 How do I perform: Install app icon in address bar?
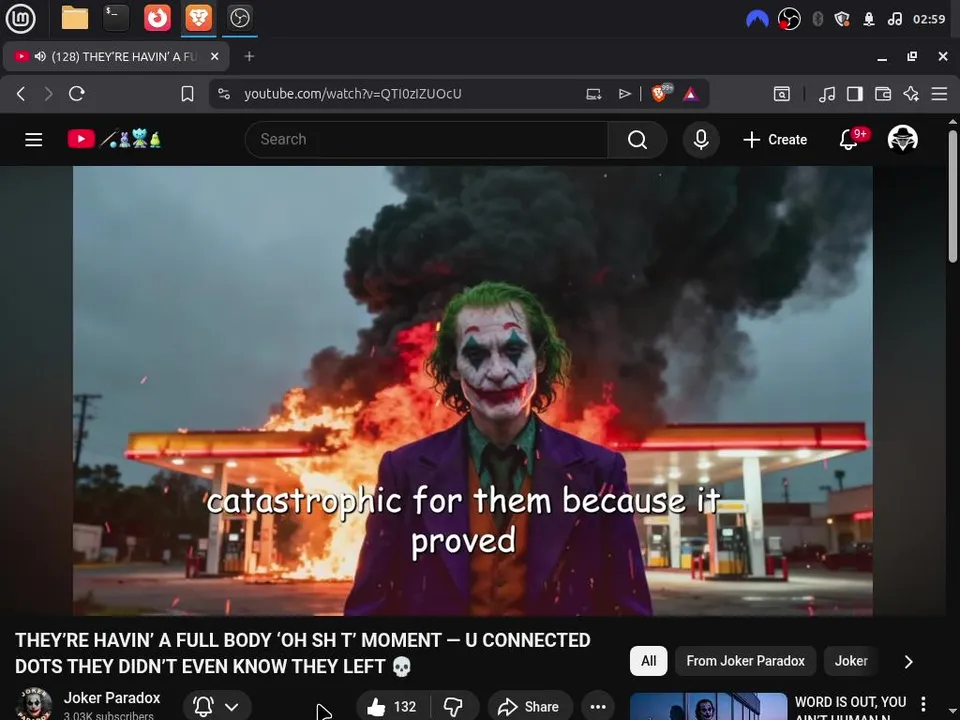click(593, 94)
